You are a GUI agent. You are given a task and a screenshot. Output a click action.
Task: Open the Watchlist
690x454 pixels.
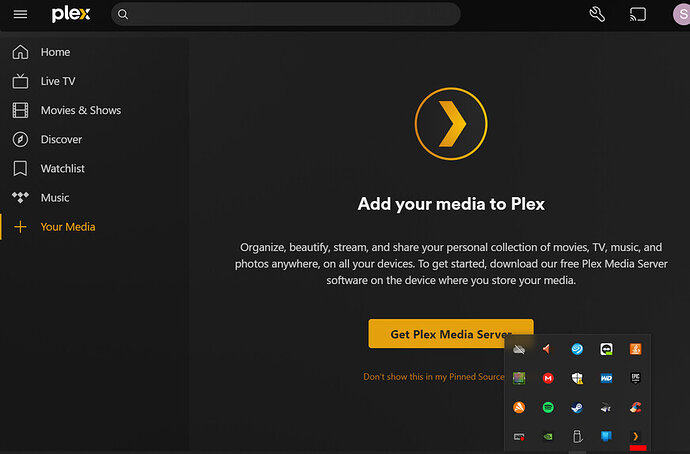pos(62,168)
